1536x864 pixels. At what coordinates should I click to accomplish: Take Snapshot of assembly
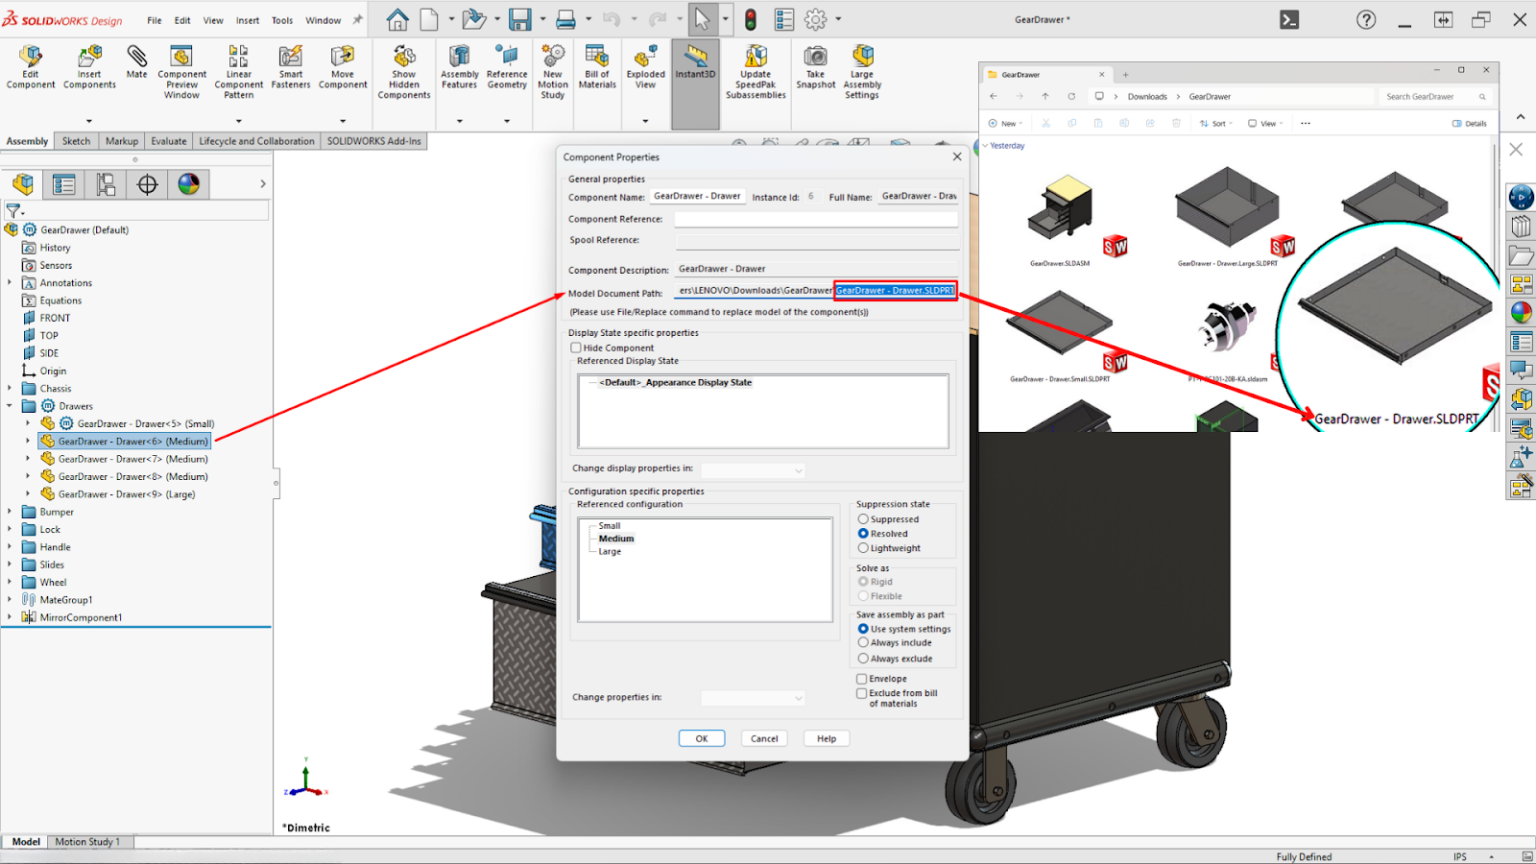pos(816,67)
